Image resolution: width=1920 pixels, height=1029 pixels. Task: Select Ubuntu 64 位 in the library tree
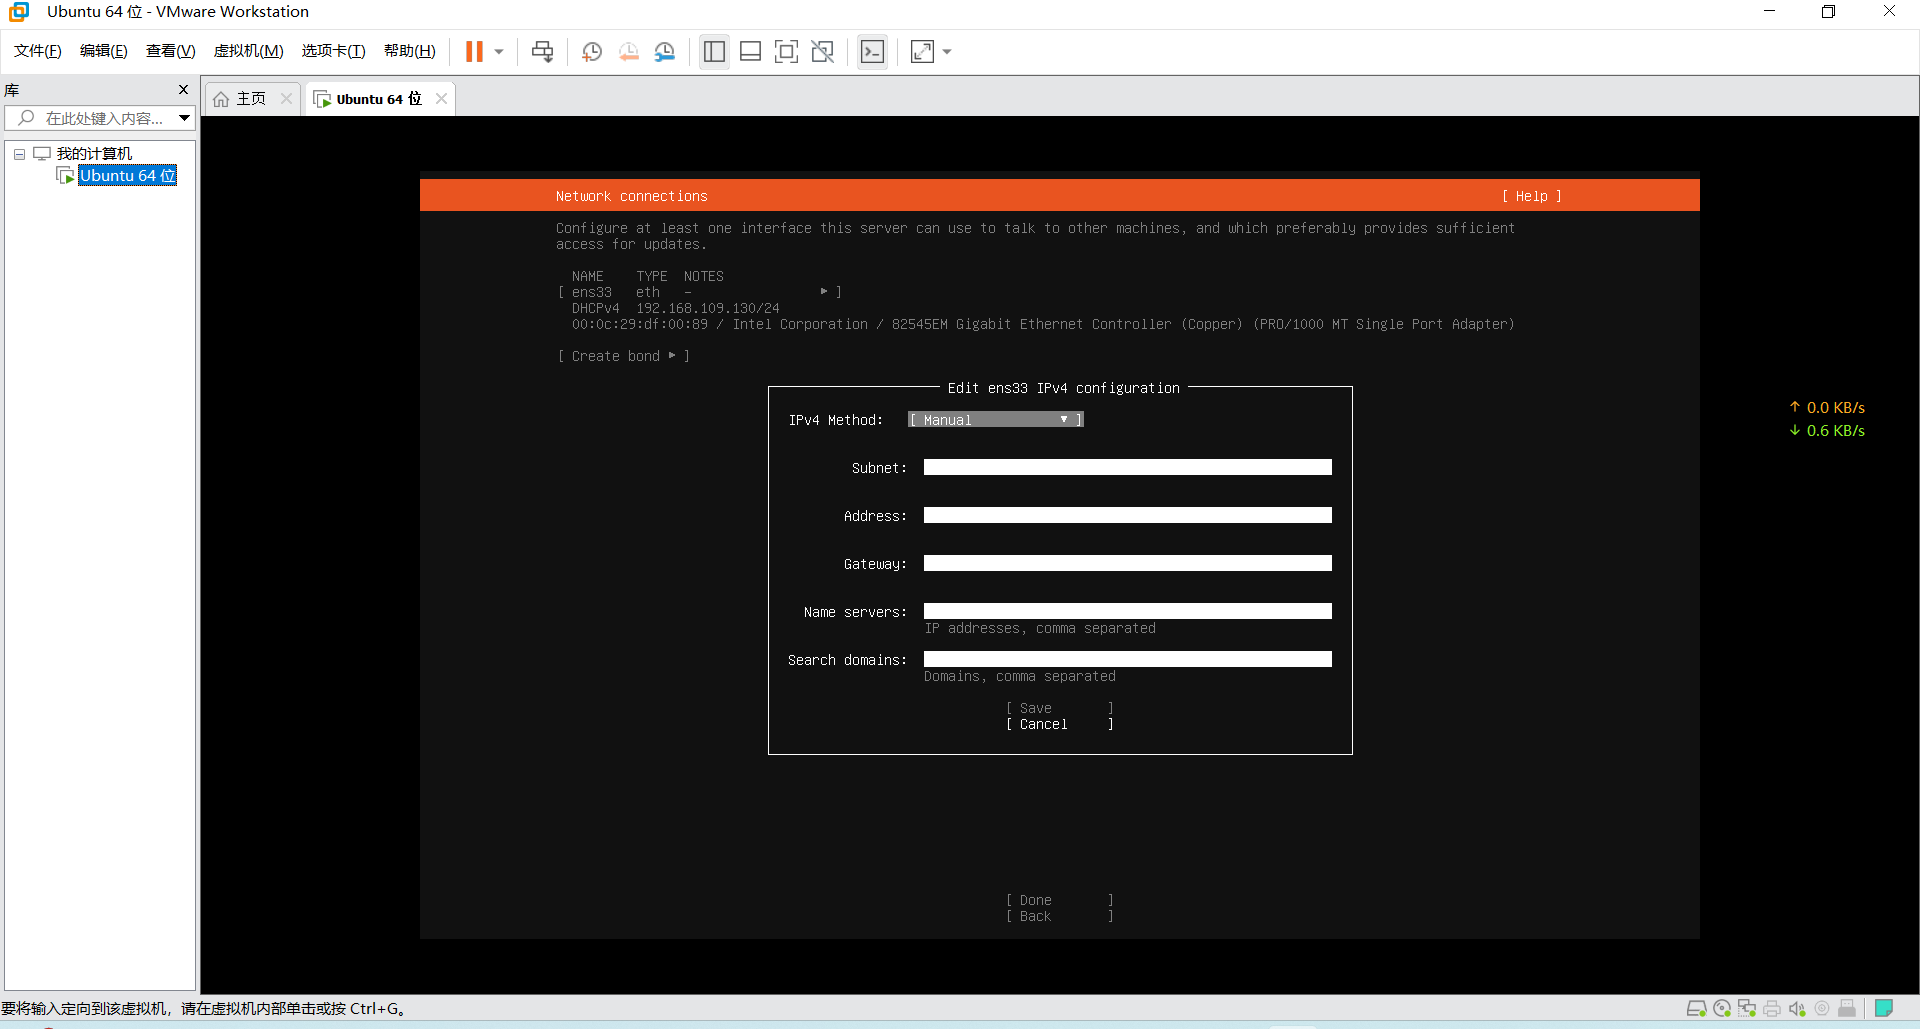pos(128,176)
